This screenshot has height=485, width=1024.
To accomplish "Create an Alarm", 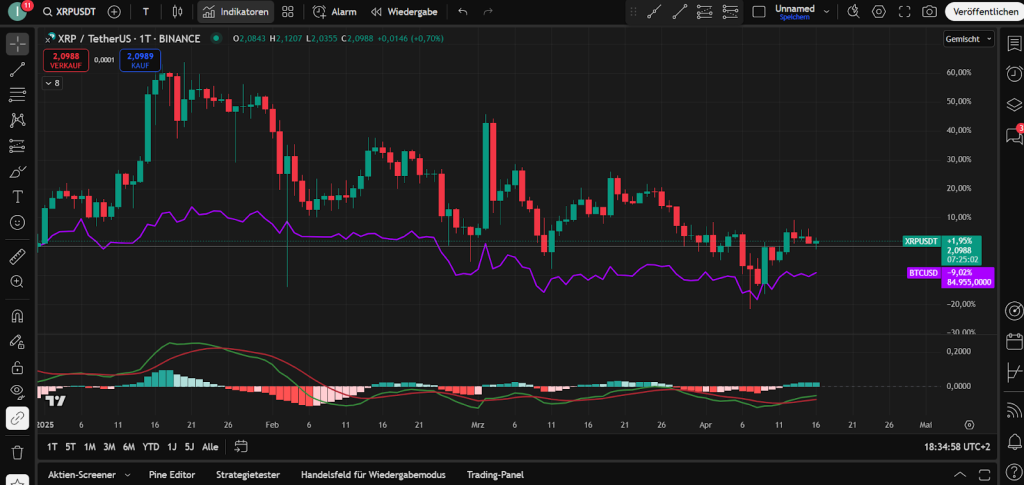I will click(334, 12).
